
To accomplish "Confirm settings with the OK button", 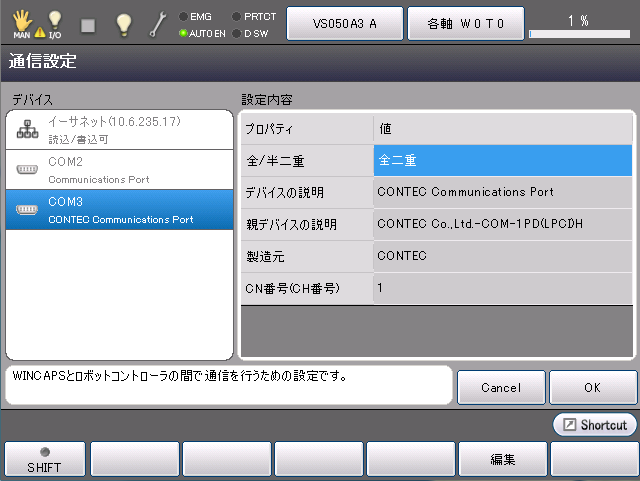I will click(x=592, y=387).
